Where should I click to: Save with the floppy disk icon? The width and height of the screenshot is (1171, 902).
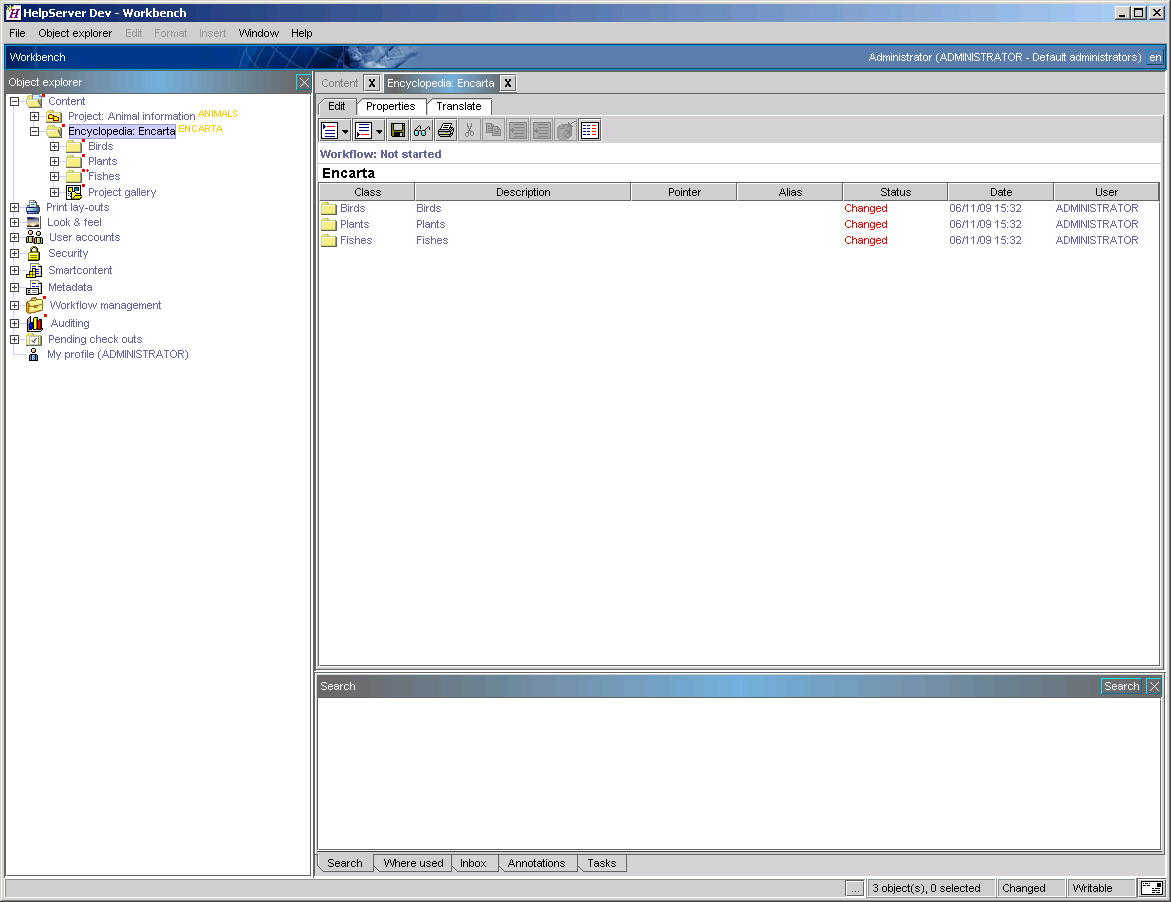click(x=398, y=131)
